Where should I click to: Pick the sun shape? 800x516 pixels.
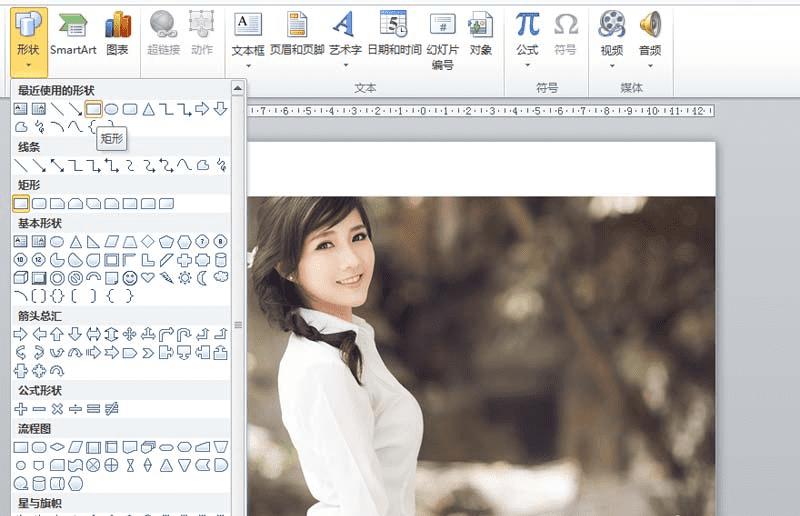[x=185, y=278]
